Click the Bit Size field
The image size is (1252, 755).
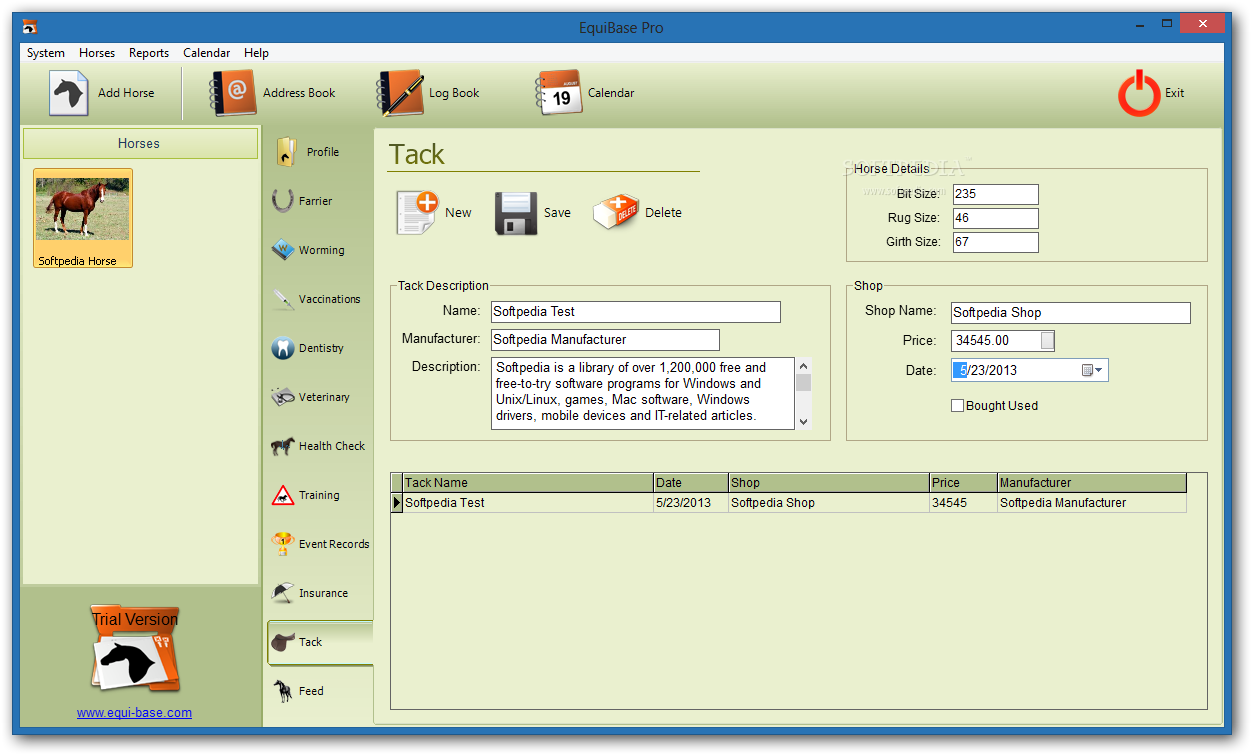click(995, 195)
